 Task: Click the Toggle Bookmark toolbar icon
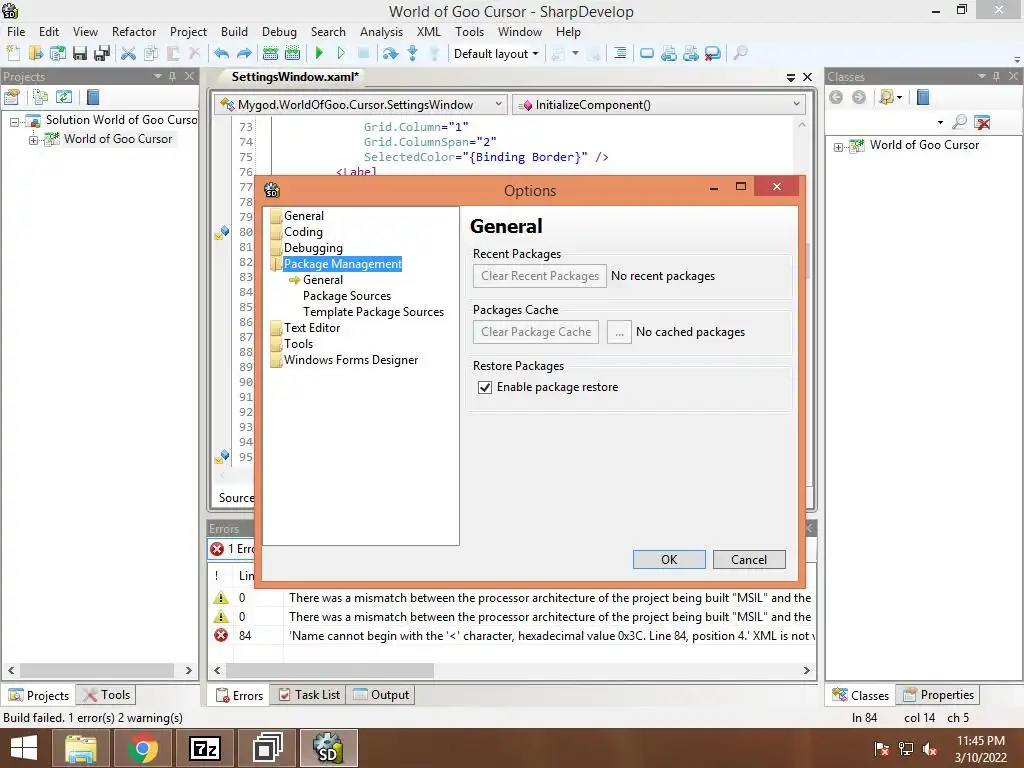647,54
